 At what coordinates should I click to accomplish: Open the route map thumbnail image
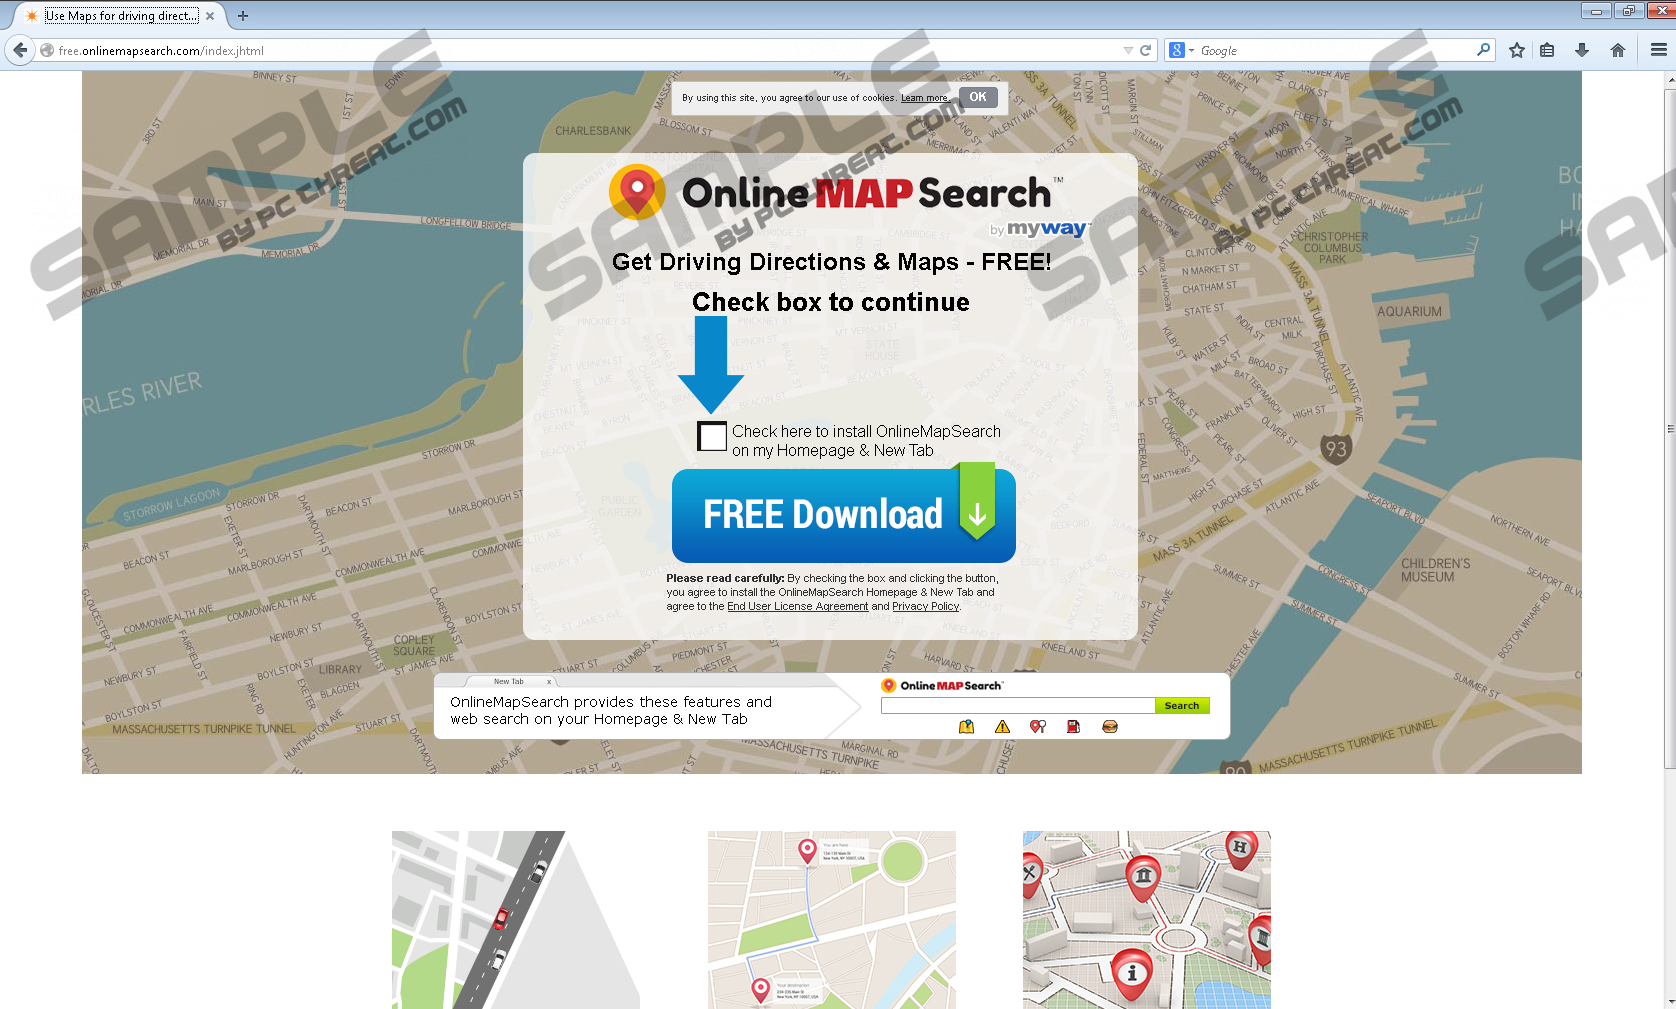pos(831,920)
